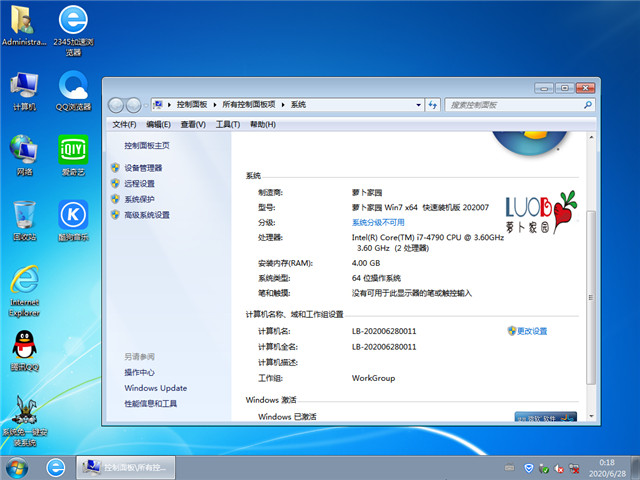The width and height of the screenshot is (640, 480).
Task: Click the WorkGroup value text
Action: (x=373, y=378)
